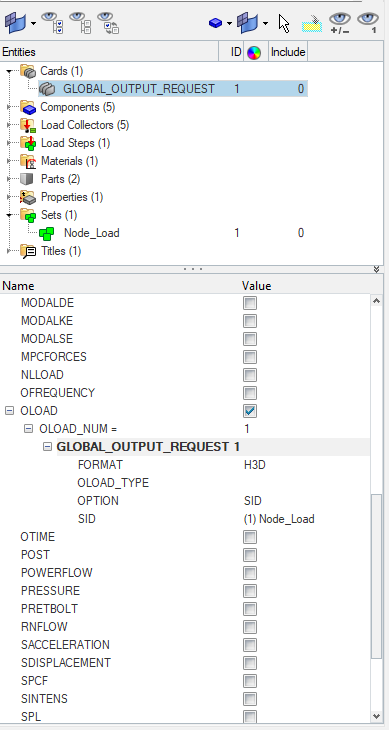Viewport: 389px width, 730px height.
Task: Click the properties panel scrollbar down arrow
Action: [376, 716]
